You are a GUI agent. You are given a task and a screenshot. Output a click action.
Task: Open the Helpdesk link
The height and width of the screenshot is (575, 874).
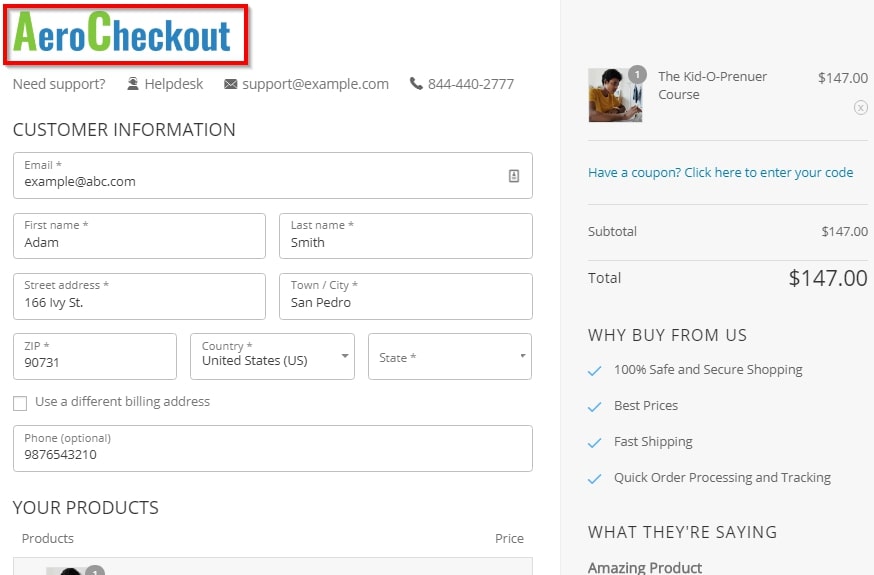tap(173, 84)
